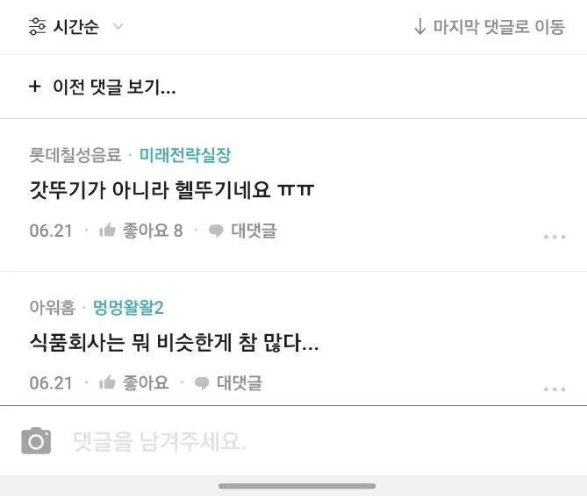Viewport: 587px width, 496px height.
Task: Open more options on 갓뚜기 comment
Action: pos(554,237)
